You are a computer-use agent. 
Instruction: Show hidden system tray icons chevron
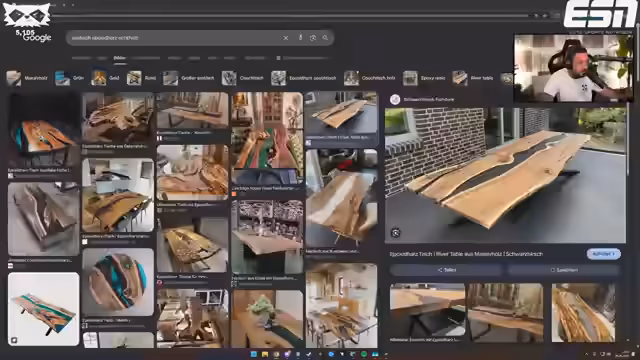[x=587, y=354]
